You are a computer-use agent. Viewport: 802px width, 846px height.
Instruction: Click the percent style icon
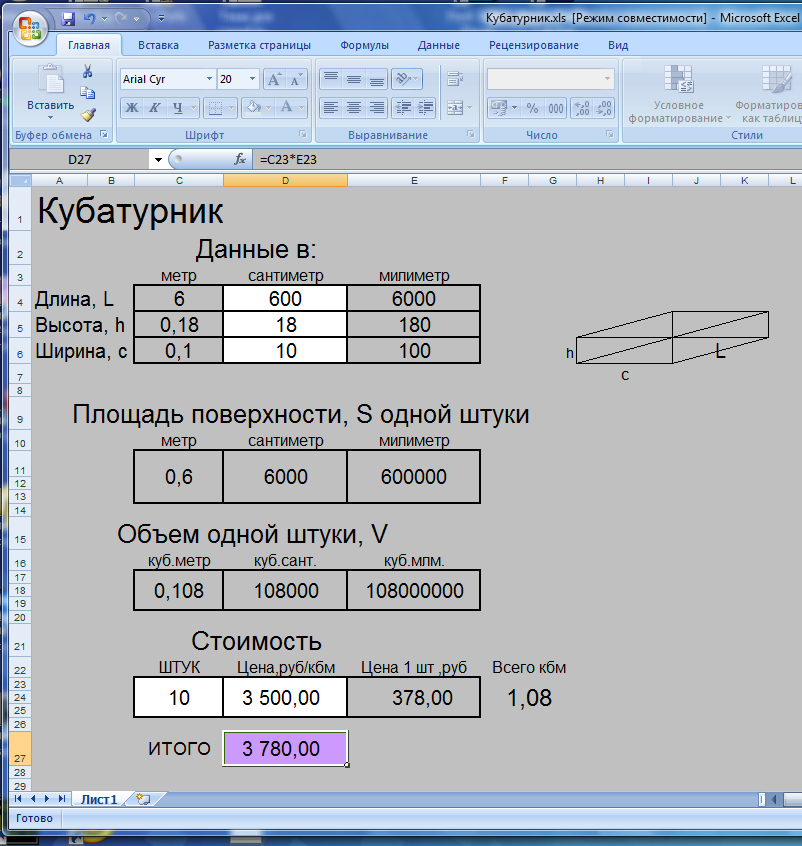532,108
